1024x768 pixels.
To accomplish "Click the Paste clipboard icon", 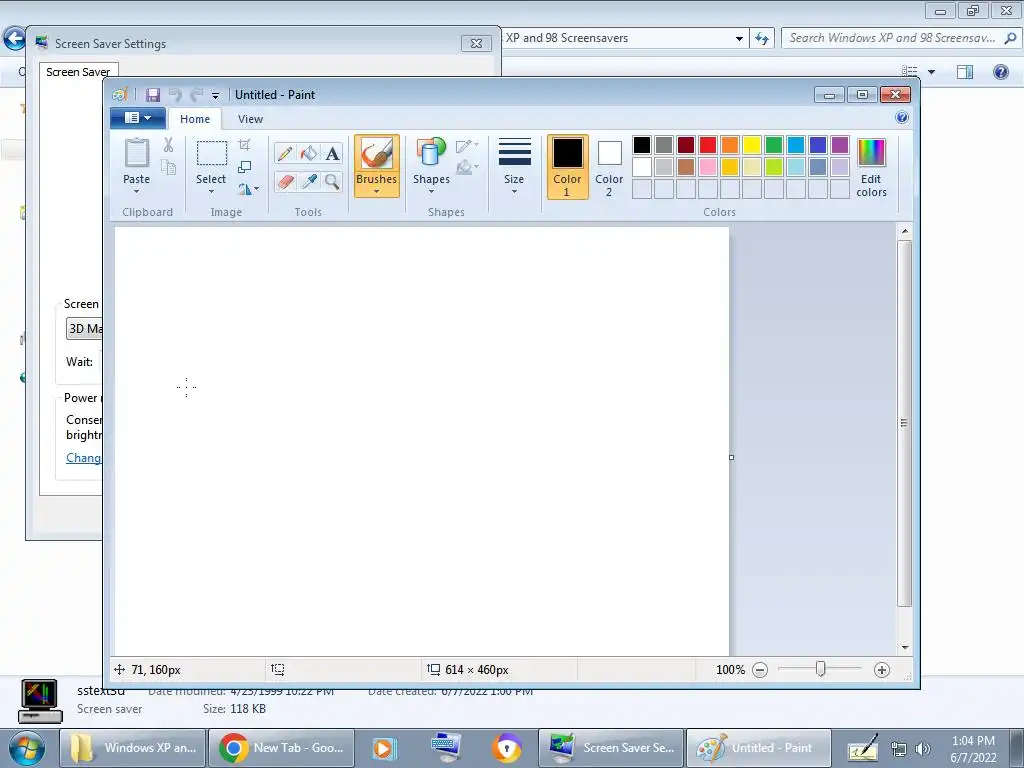I will tap(136, 153).
